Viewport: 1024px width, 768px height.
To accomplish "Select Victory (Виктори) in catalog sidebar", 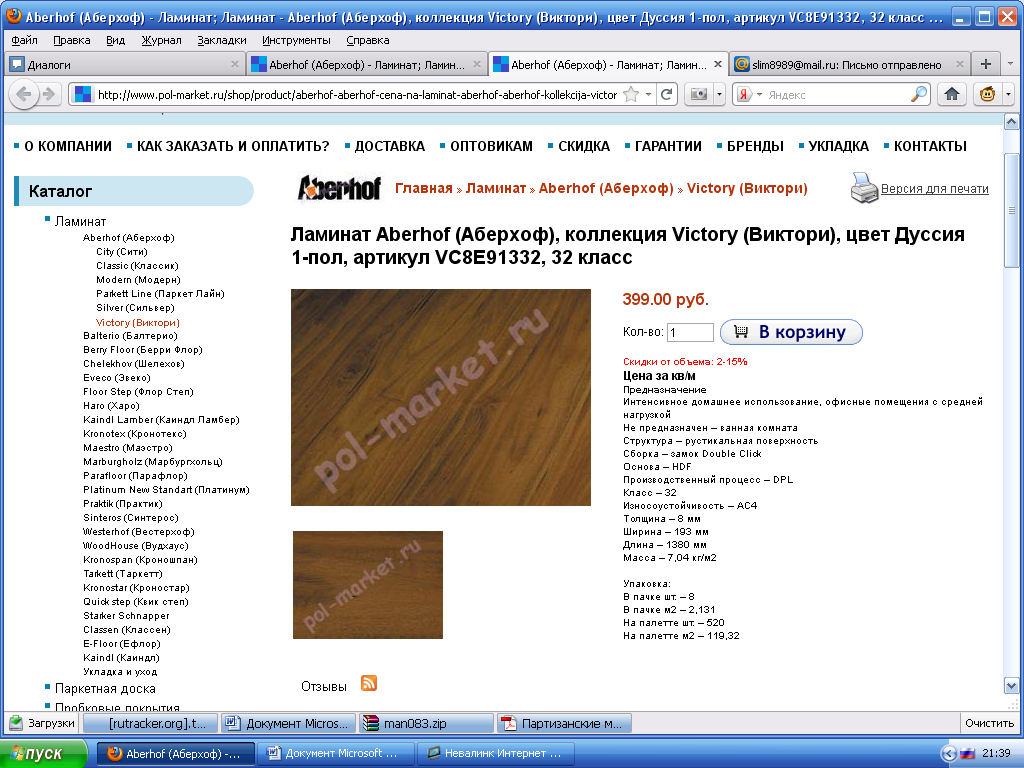I will pos(138,323).
